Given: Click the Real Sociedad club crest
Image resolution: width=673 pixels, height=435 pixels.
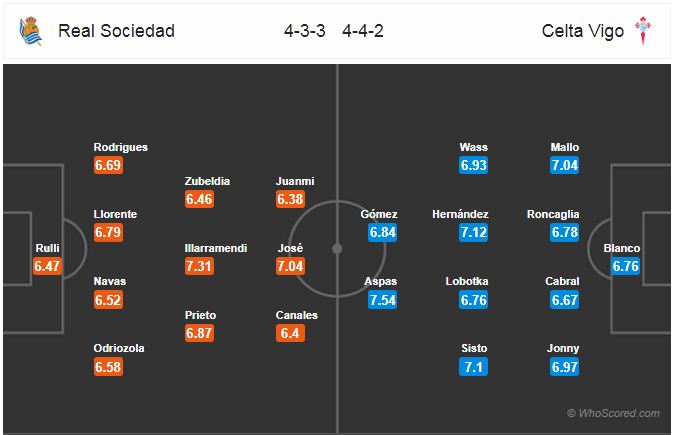Looking at the screenshot, I should [x=30, y=31].
